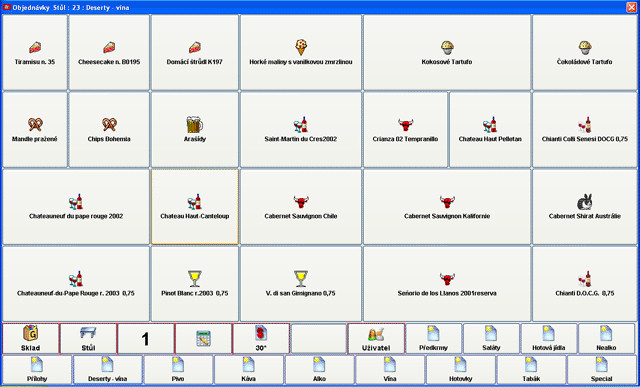Click the 30° button

pos(261,339)
